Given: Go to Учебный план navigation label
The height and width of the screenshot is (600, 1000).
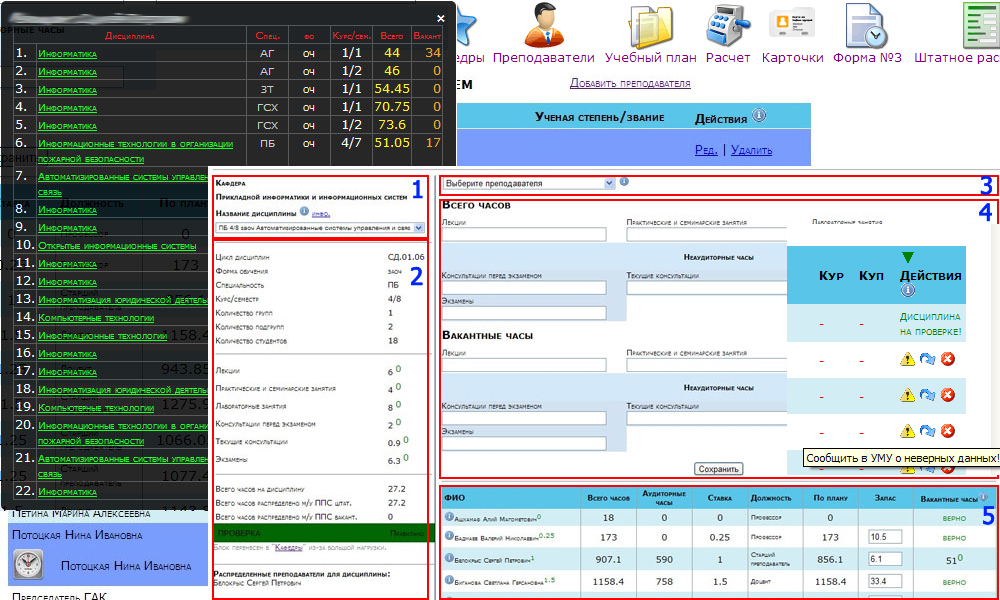Looking at the screenshot, I should [x=651, y=57].
